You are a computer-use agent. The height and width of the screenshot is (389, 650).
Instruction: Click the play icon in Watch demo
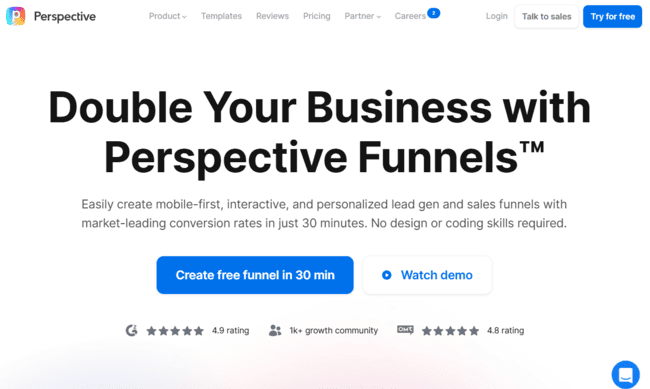[x=386, y=275]
